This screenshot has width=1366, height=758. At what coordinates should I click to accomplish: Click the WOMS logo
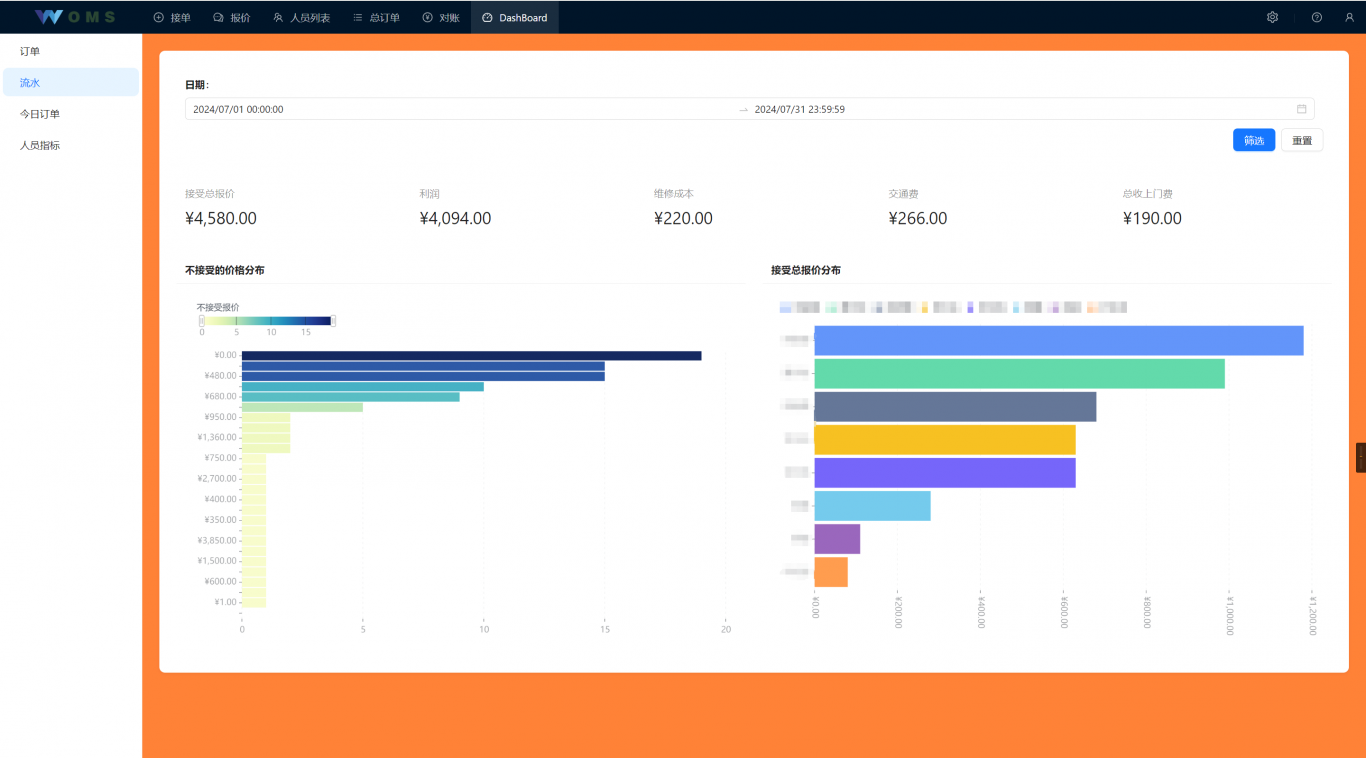pyautogui.click(x=75, y=17)
